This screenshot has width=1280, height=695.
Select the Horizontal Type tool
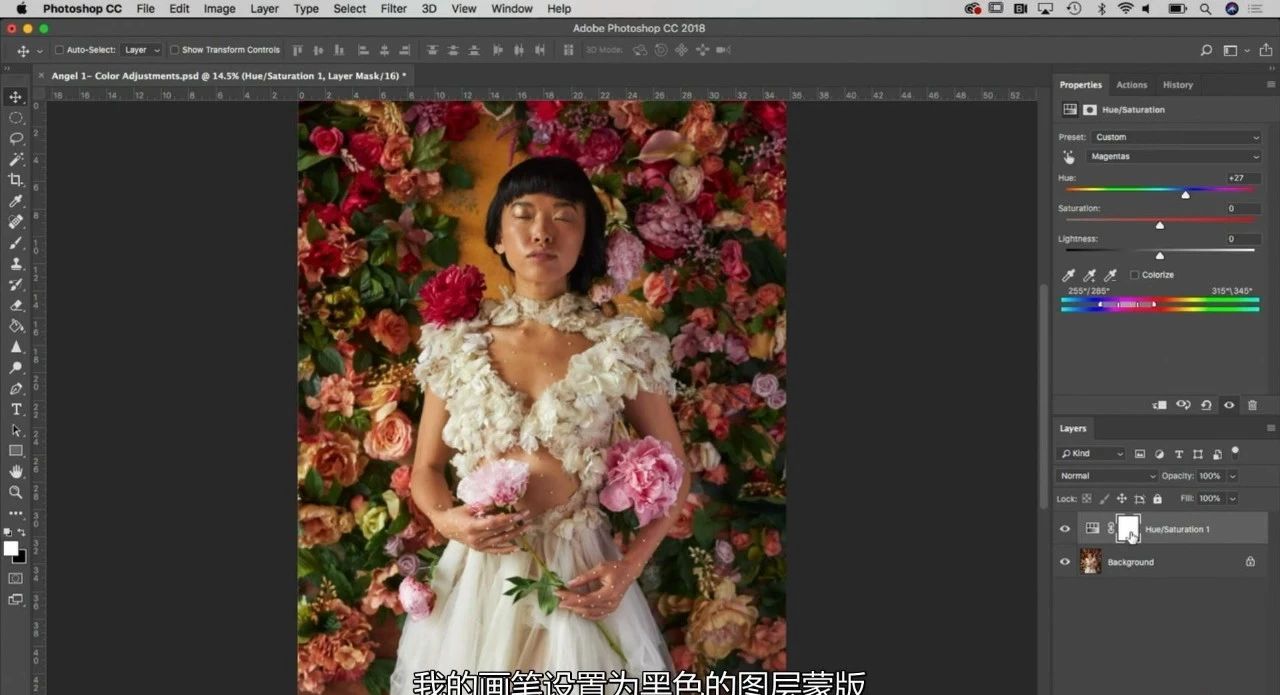16,409
